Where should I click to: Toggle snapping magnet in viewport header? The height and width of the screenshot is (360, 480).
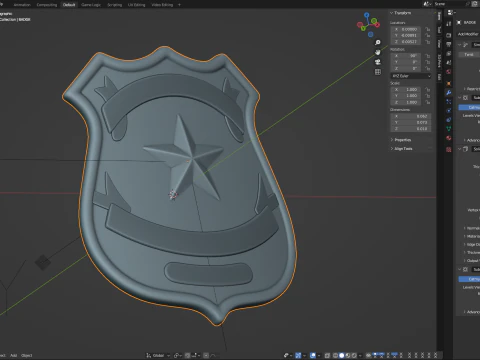point(187,355)
